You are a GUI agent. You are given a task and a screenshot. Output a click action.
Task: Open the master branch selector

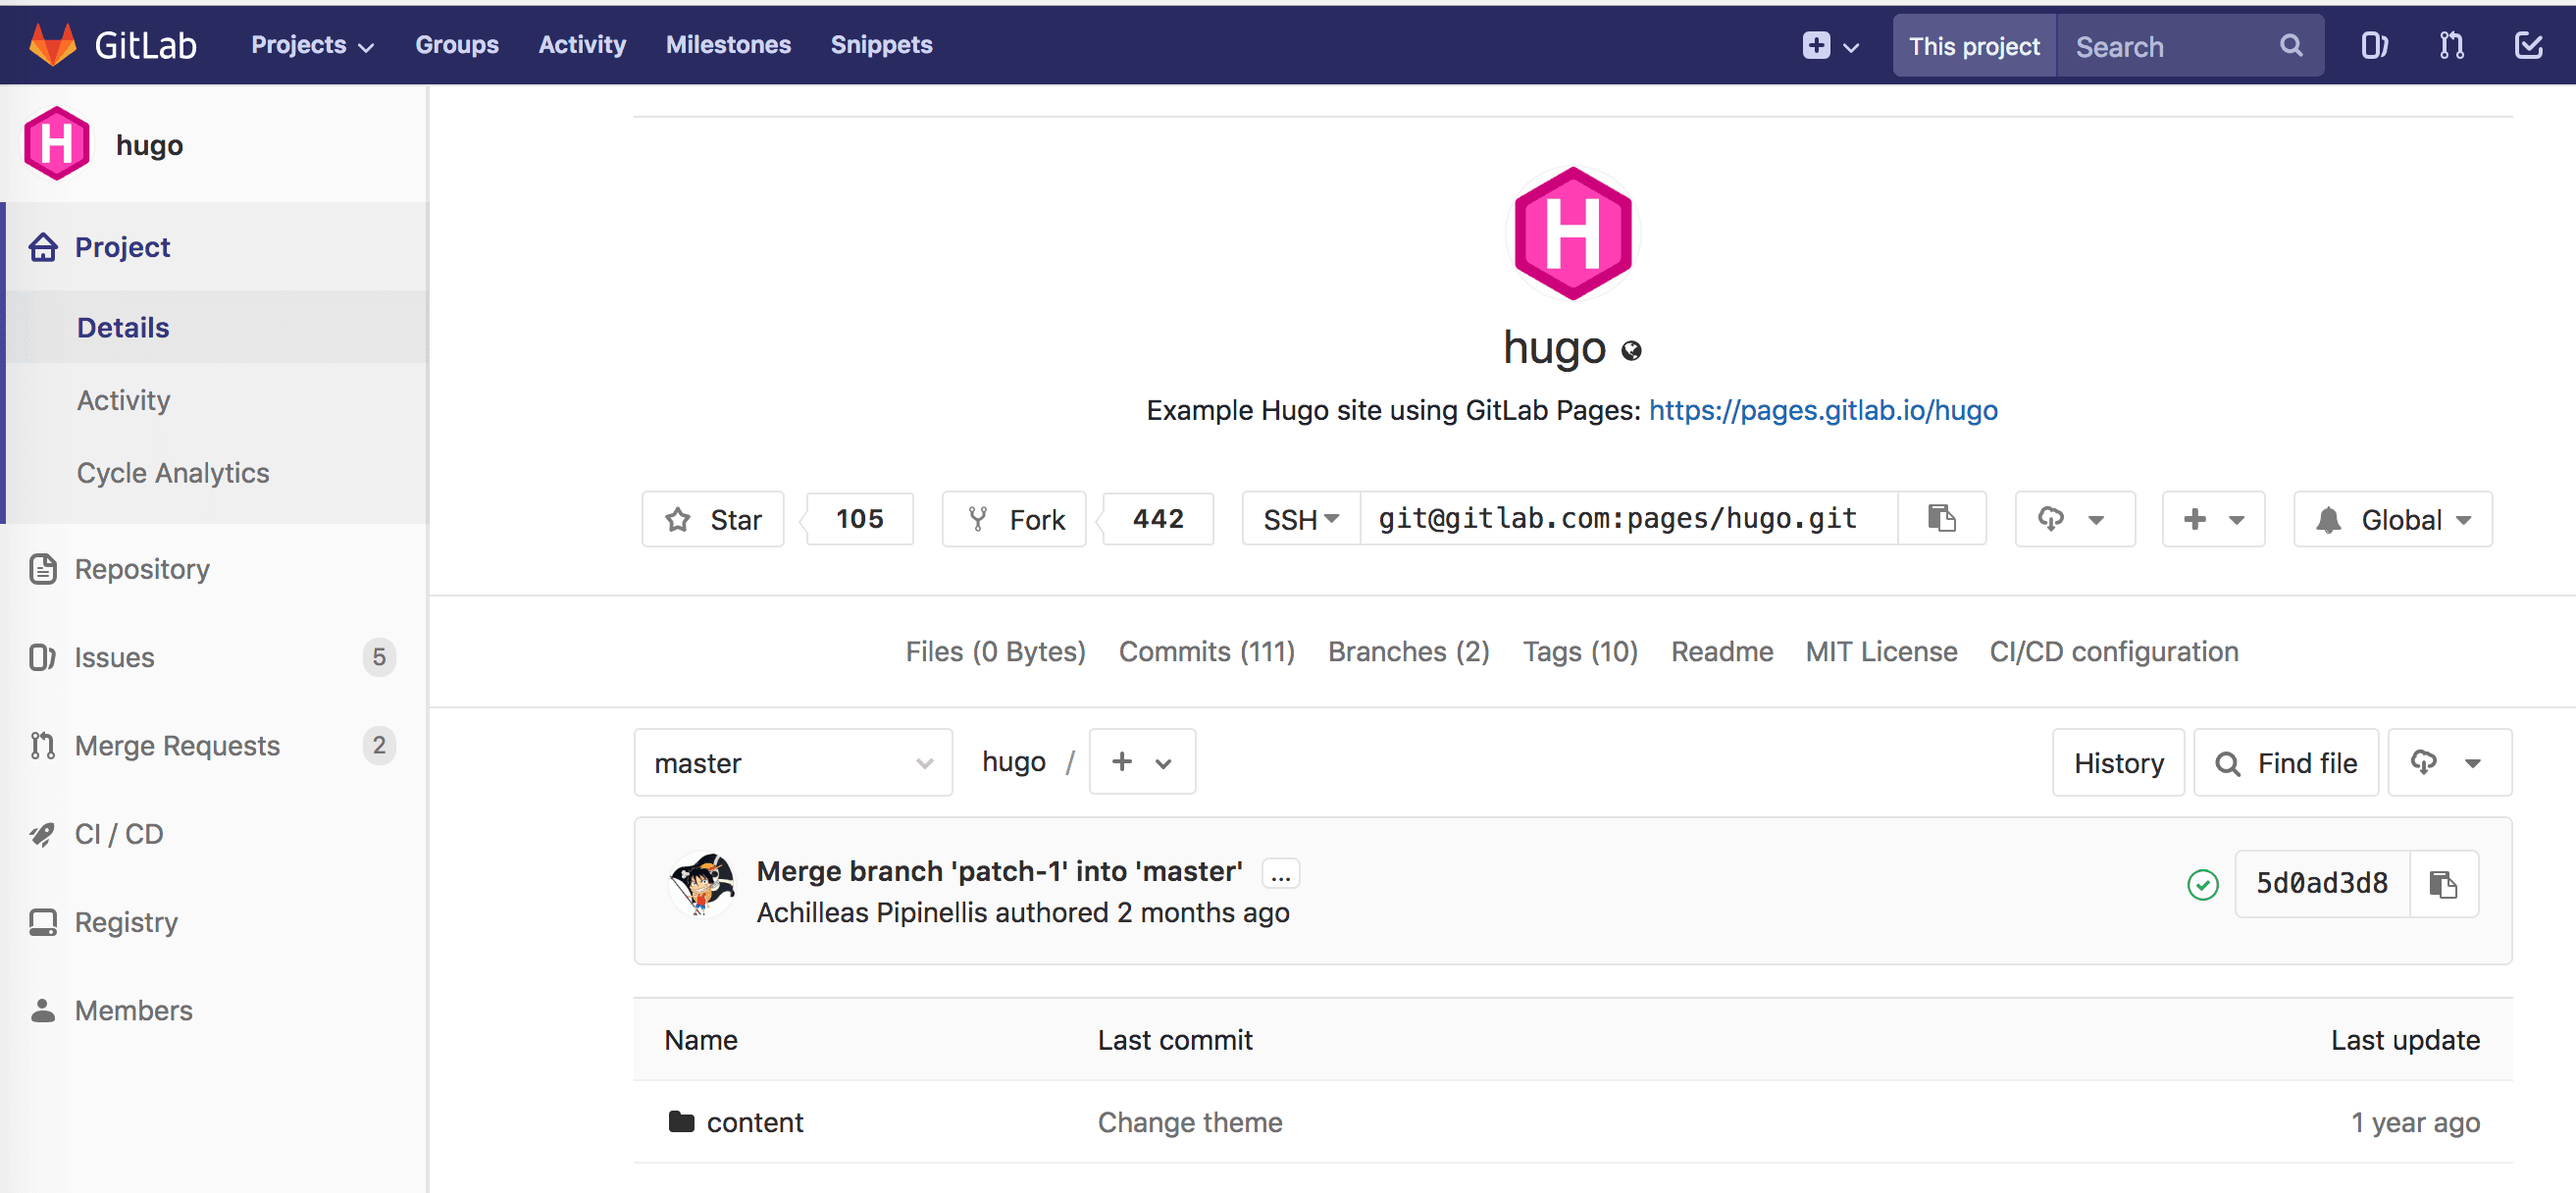(793, 763)
